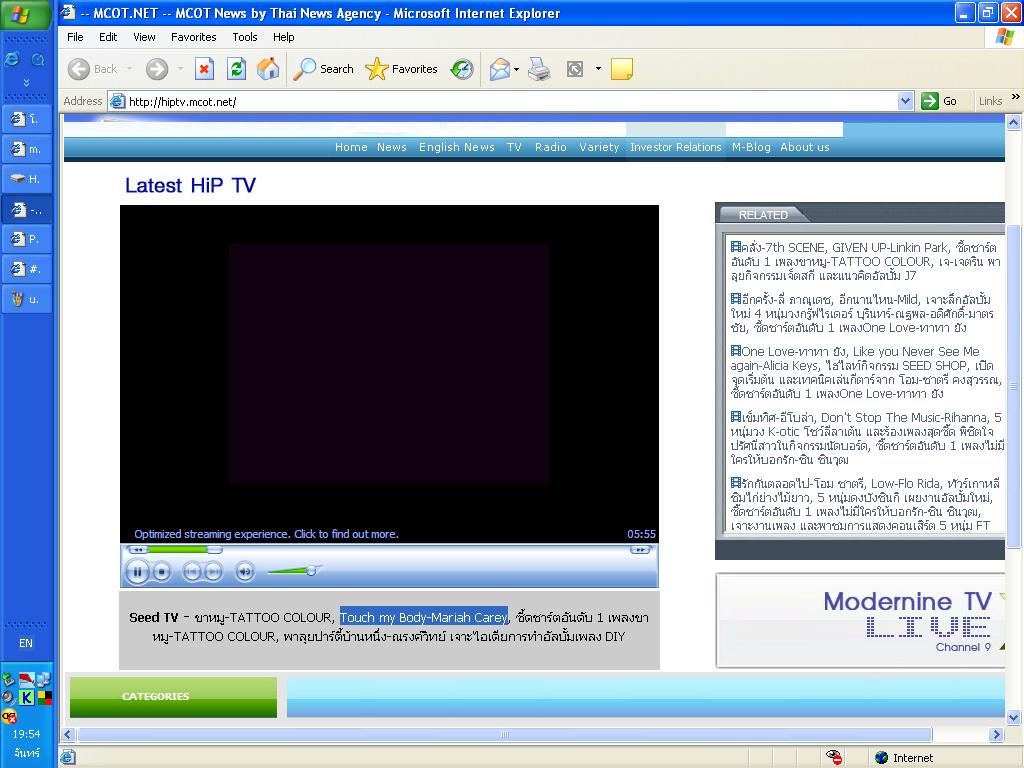Click the horizontal page scrollbar thumb
The image size is (1024, 768).
pyautogui.click(x=504, y=735)
